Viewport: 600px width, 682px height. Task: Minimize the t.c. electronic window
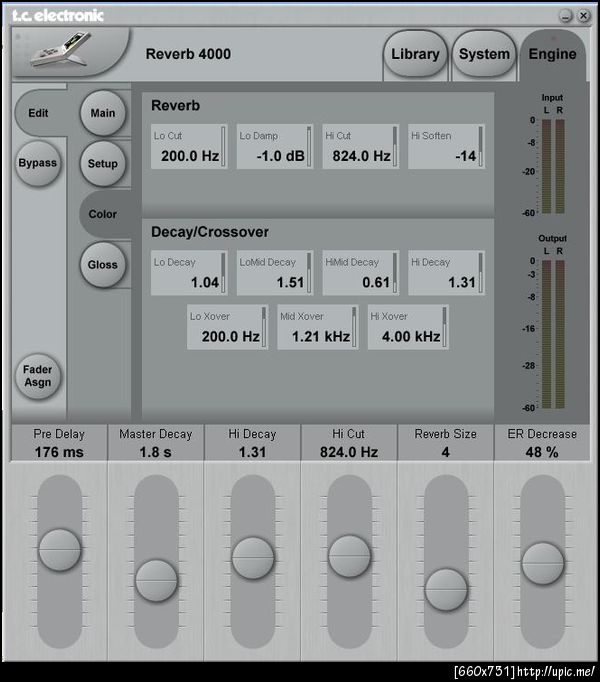click(x=565, y=17)
